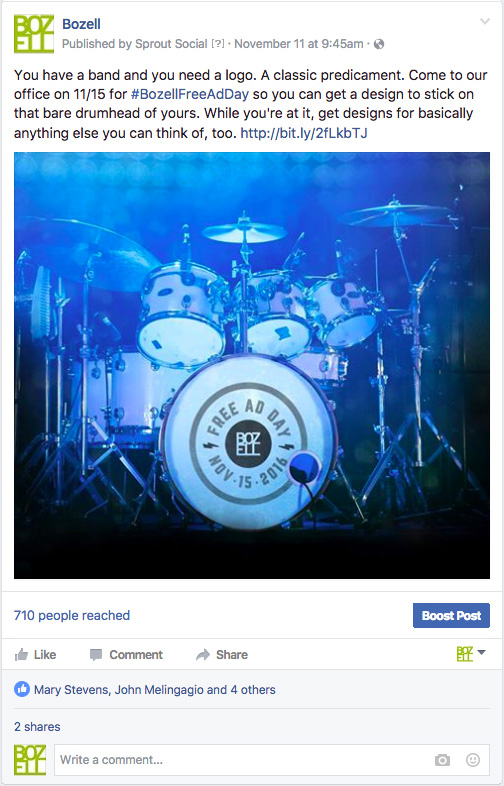
Task: Open the drum kit photo
Action: click(252, 365)
